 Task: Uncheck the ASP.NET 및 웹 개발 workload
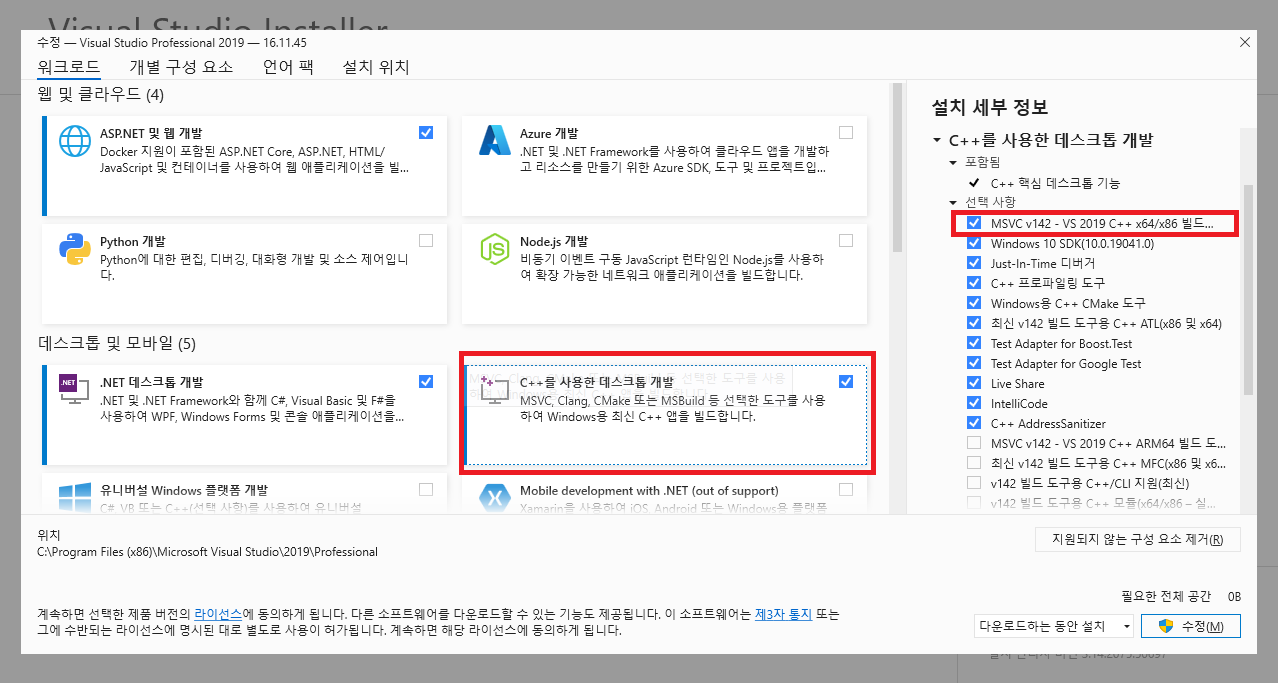[x=427, y=132]
